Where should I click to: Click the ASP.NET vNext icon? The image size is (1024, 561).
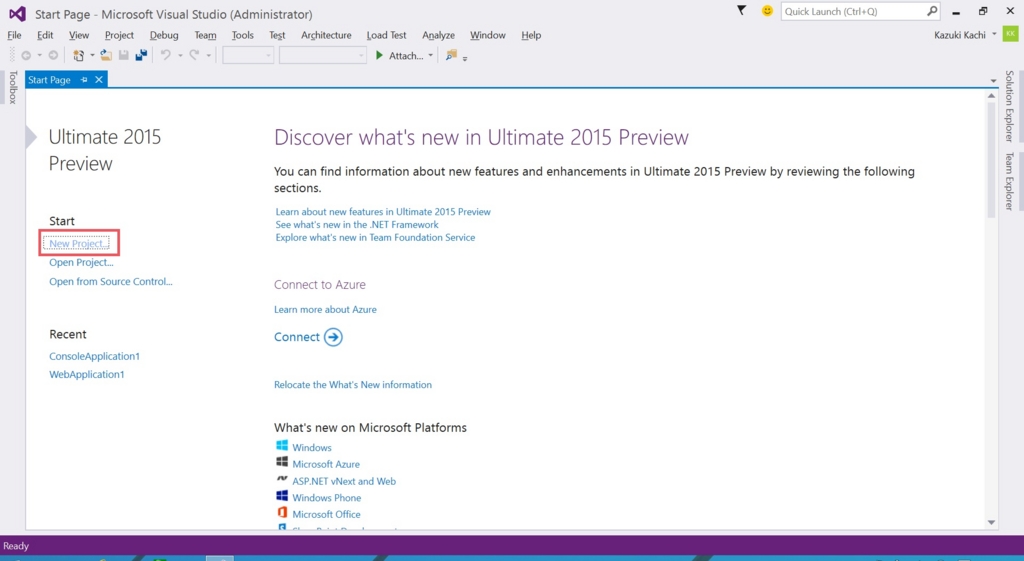(282, 479)
